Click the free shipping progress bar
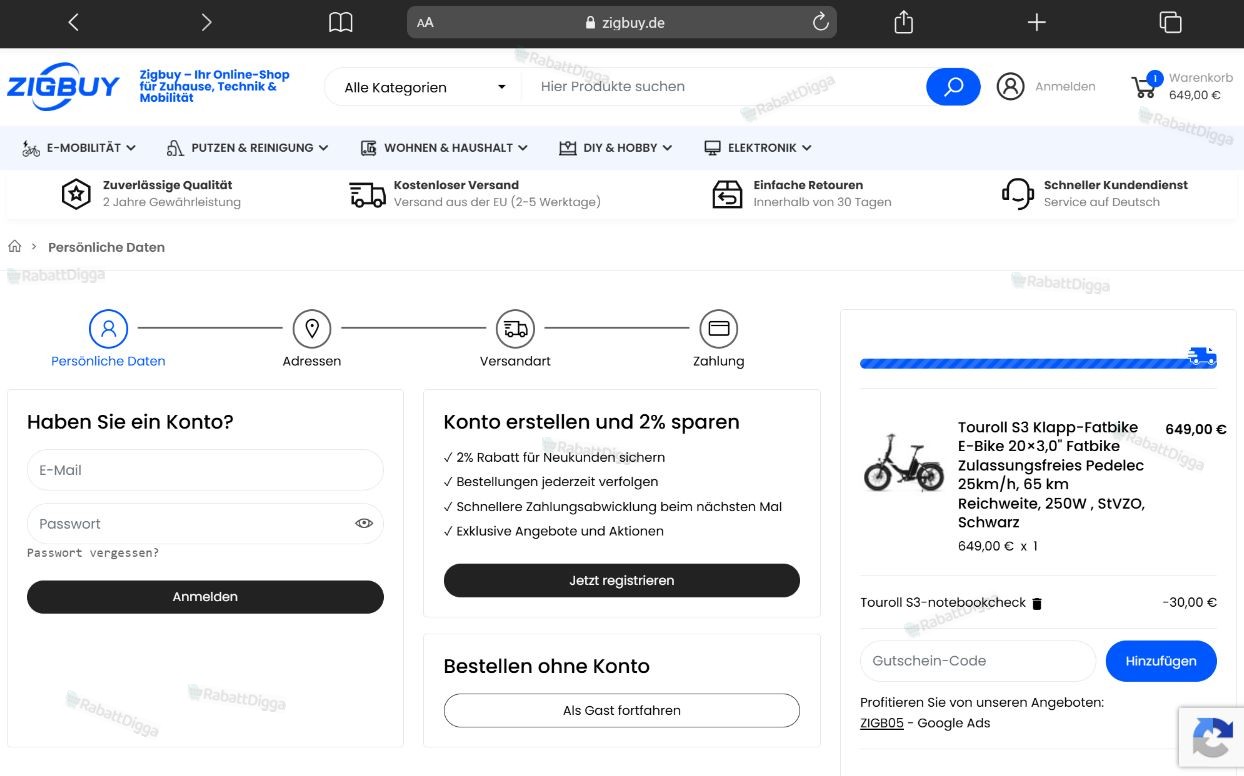1244x776 pixels. coord(1038,363)
